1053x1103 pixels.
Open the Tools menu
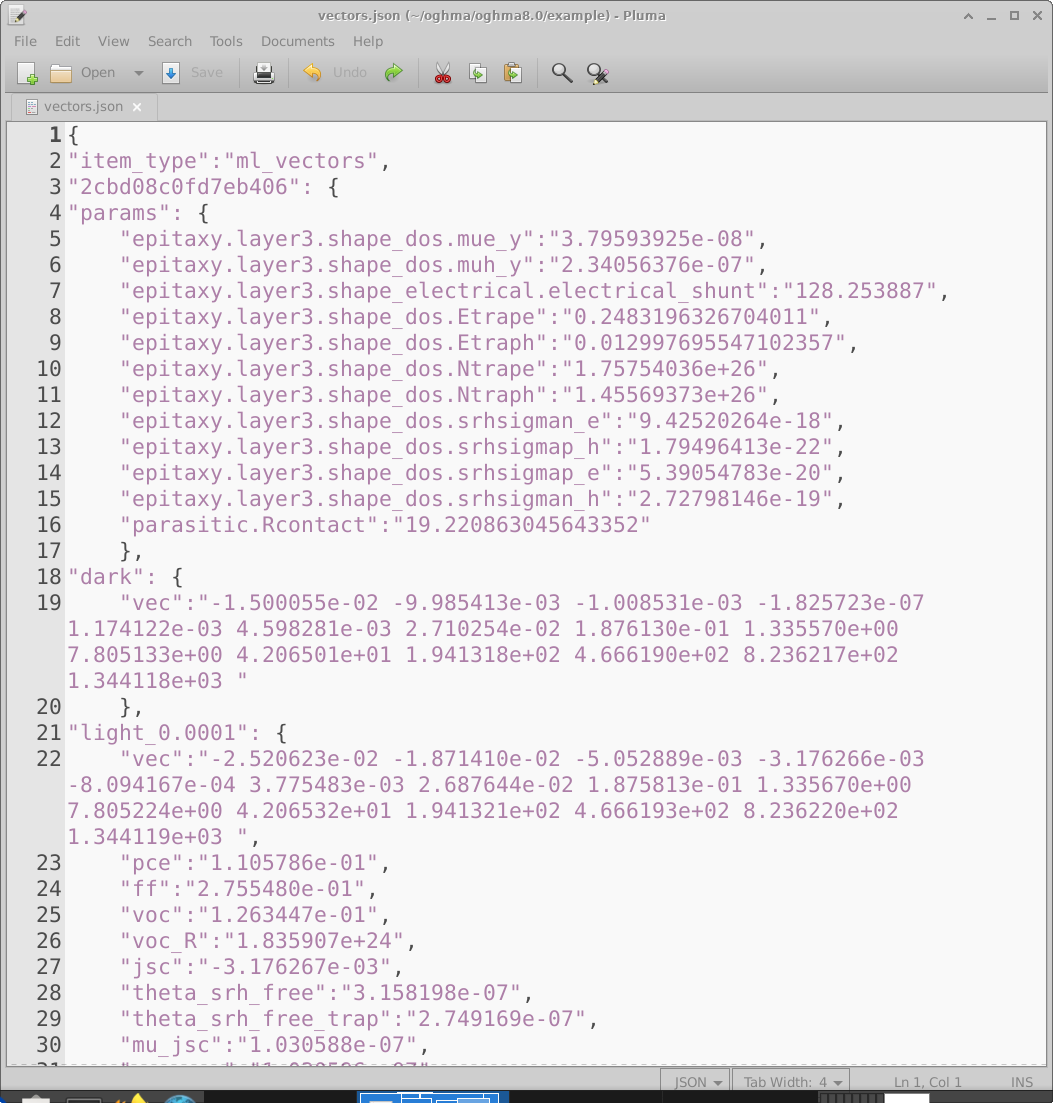click(x=226, y=41)
